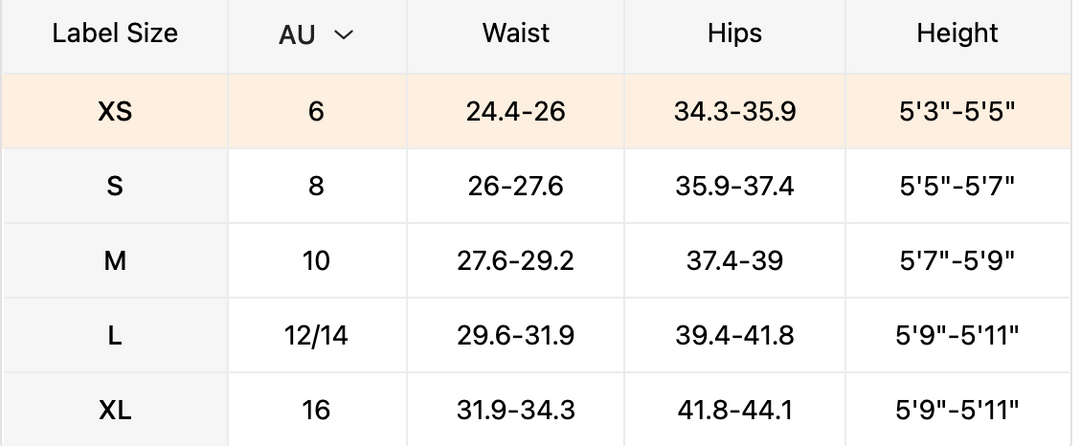The width and height of the screenshot is (1080, 446).
Task: Click AU size 16 cell
Action: (316, 409)
